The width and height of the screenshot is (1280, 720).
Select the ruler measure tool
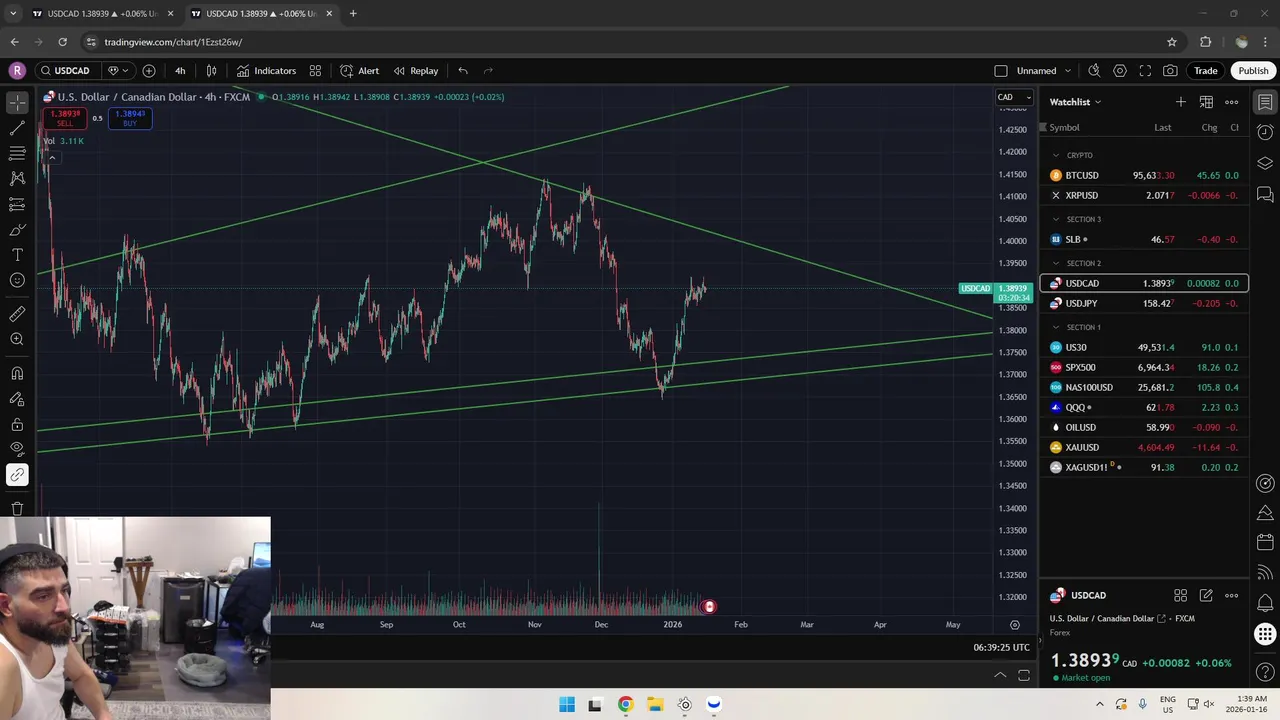click(17, 314)
